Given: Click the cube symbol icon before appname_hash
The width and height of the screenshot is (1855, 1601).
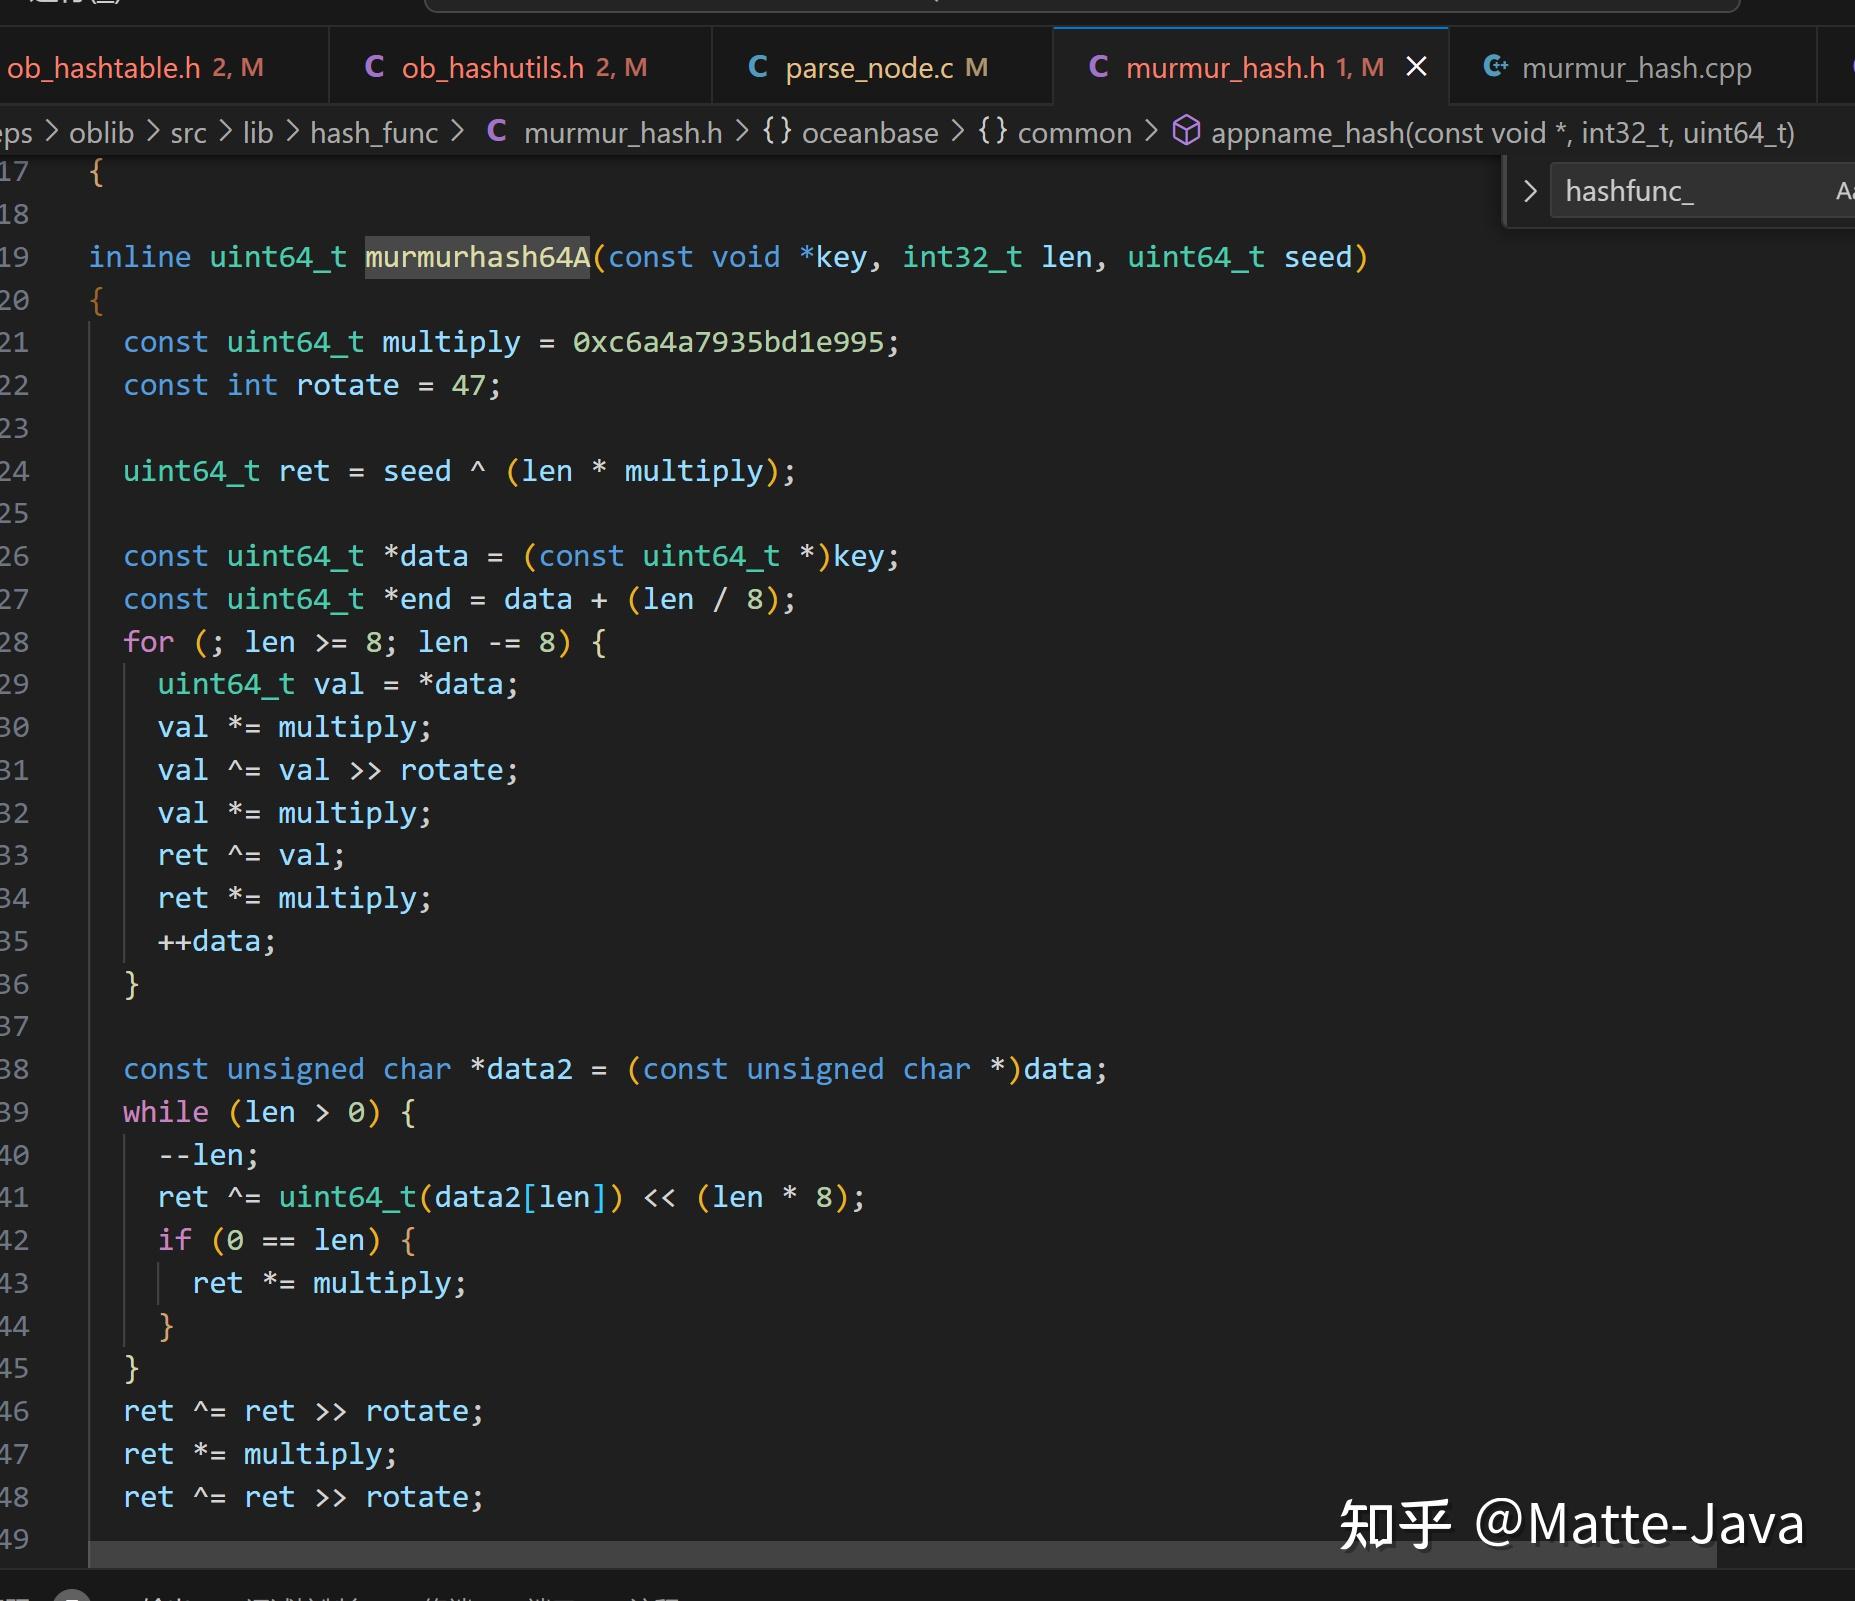Looking at the screenshot, I should 1187,131.
